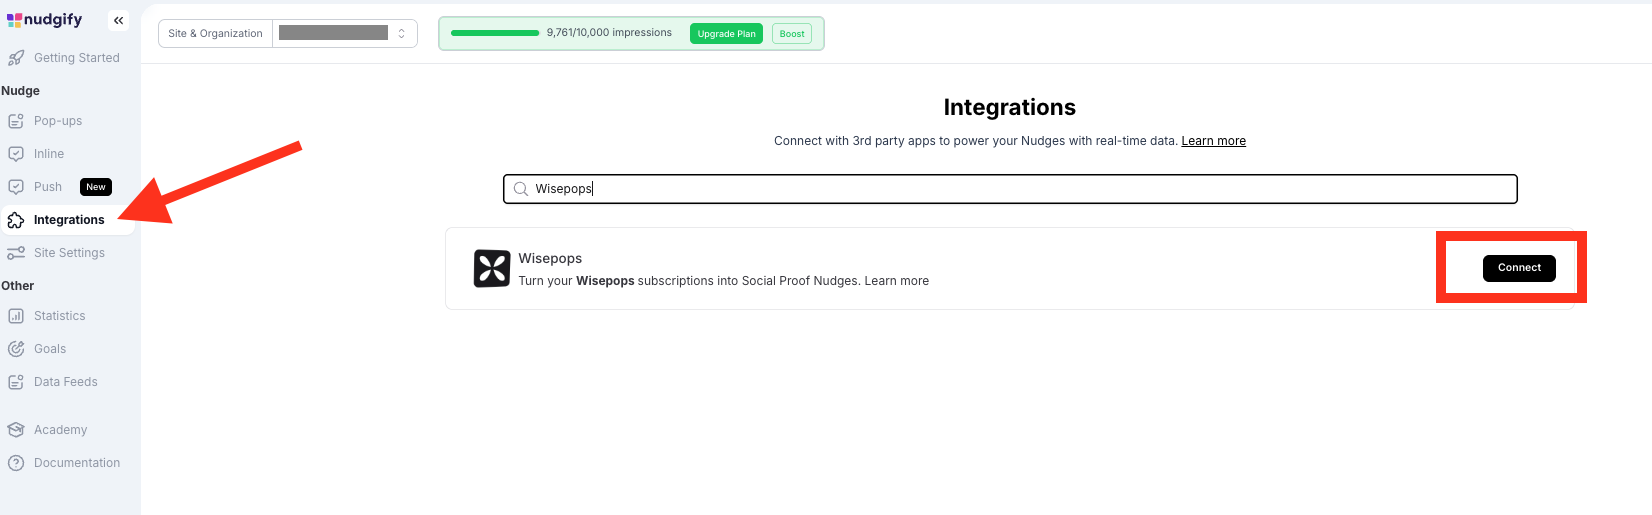Click the New badge next to Push
1652x515 pixels.
click(x=96, y=187)
